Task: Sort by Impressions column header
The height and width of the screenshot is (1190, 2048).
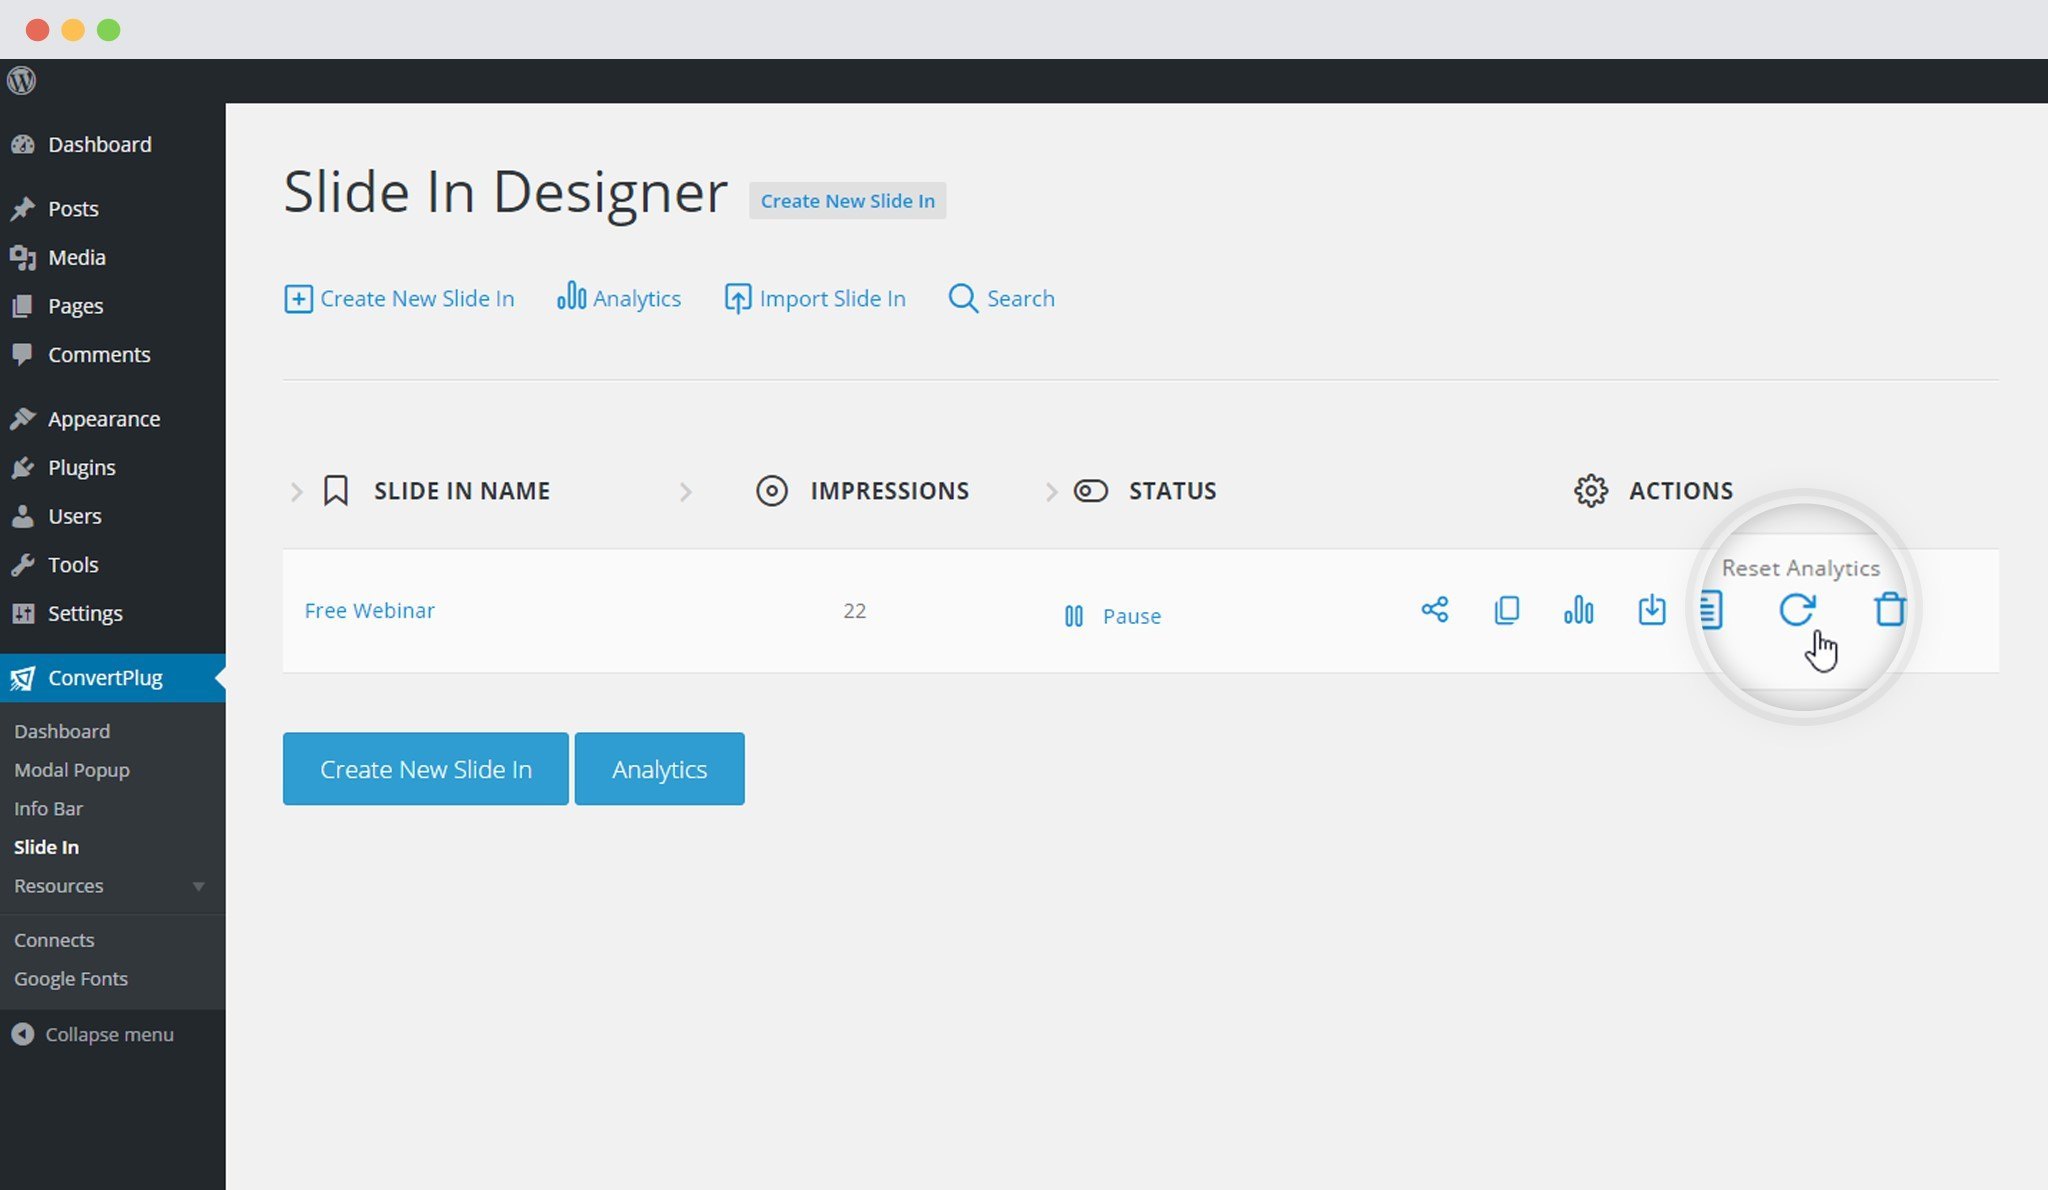Action: pyautogui.click(x=889, y=491)
